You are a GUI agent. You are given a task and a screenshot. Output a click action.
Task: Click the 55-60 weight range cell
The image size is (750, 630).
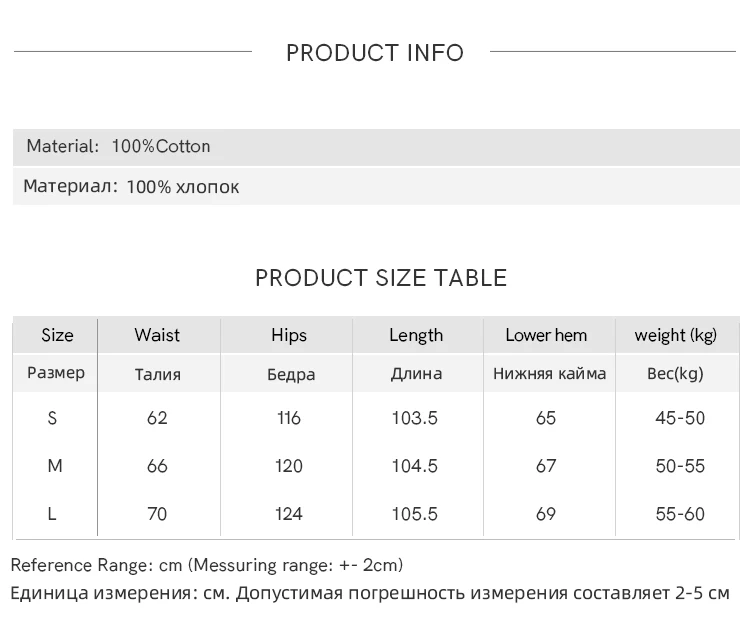pyautogui.click(x=680, y=514)
